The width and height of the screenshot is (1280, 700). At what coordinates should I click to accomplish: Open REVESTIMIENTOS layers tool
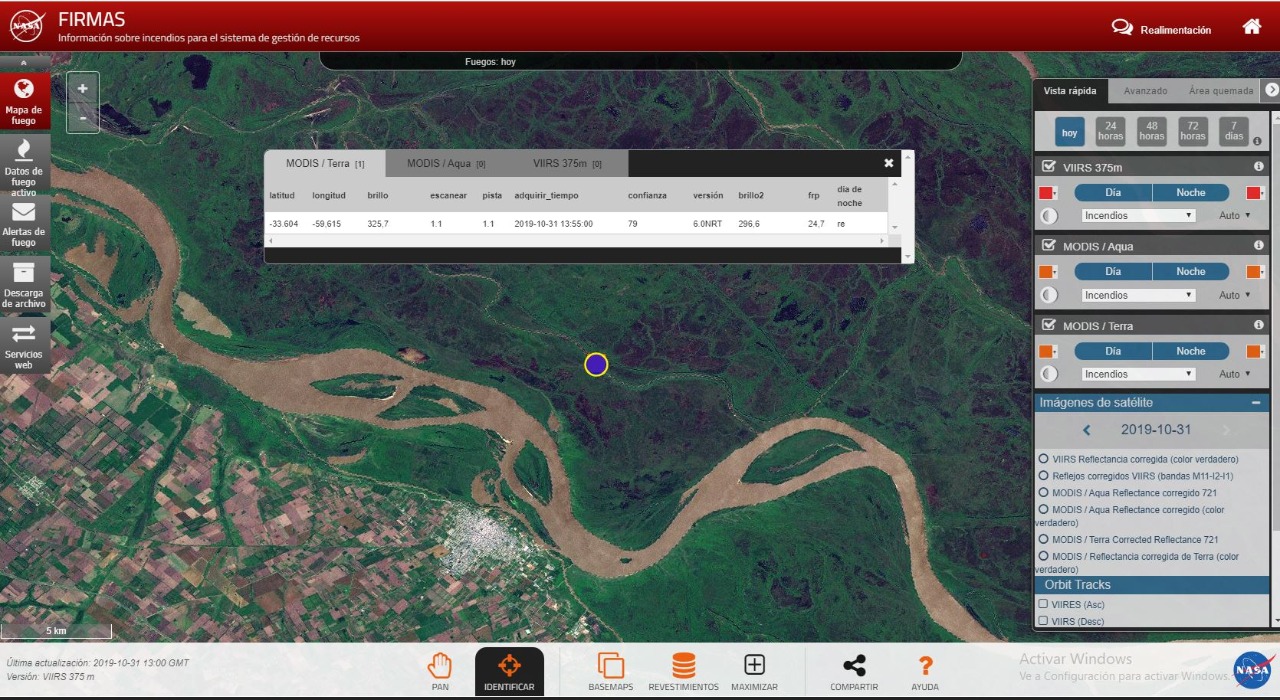click(683, 672)
